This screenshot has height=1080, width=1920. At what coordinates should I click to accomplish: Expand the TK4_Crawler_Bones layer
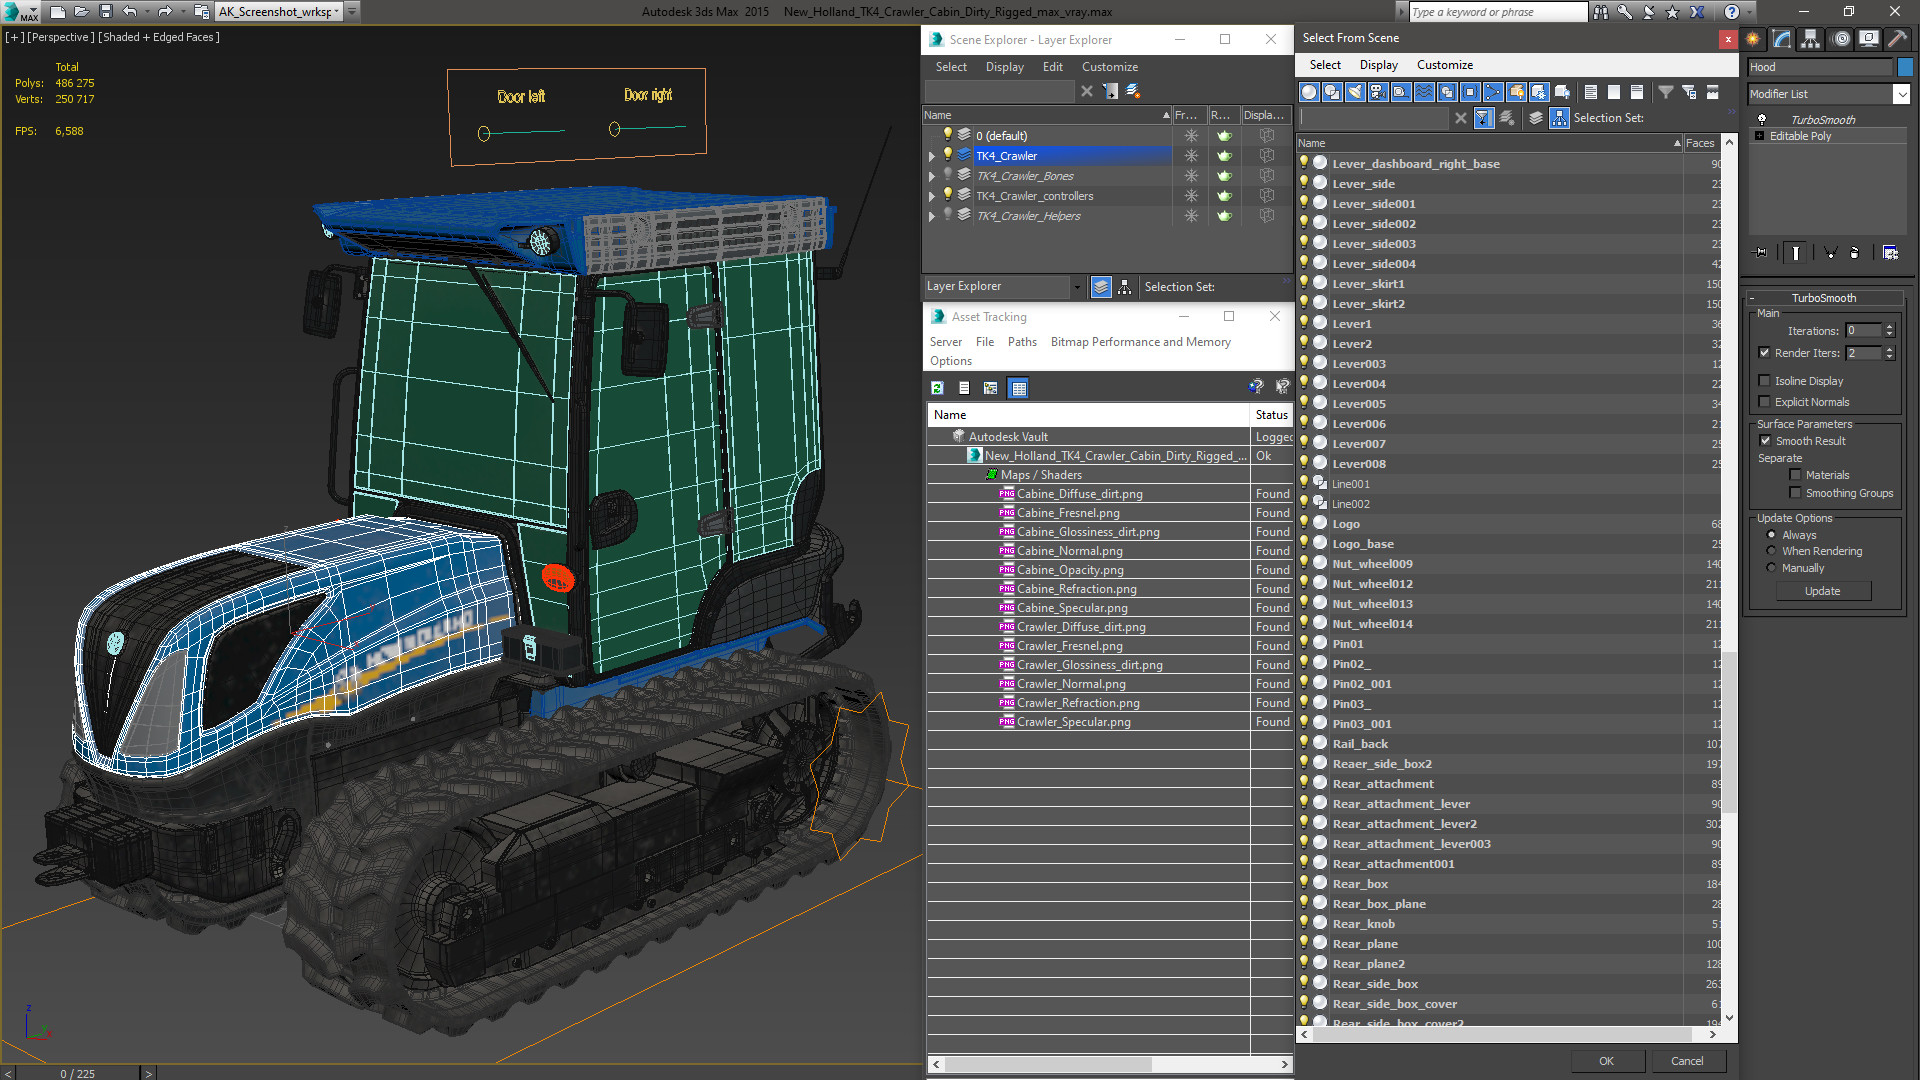(x=932, y=176)
